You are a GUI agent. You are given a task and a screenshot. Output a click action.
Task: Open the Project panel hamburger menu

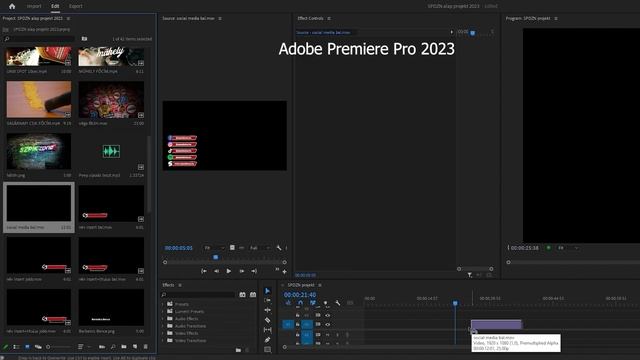tap(68, 18)
